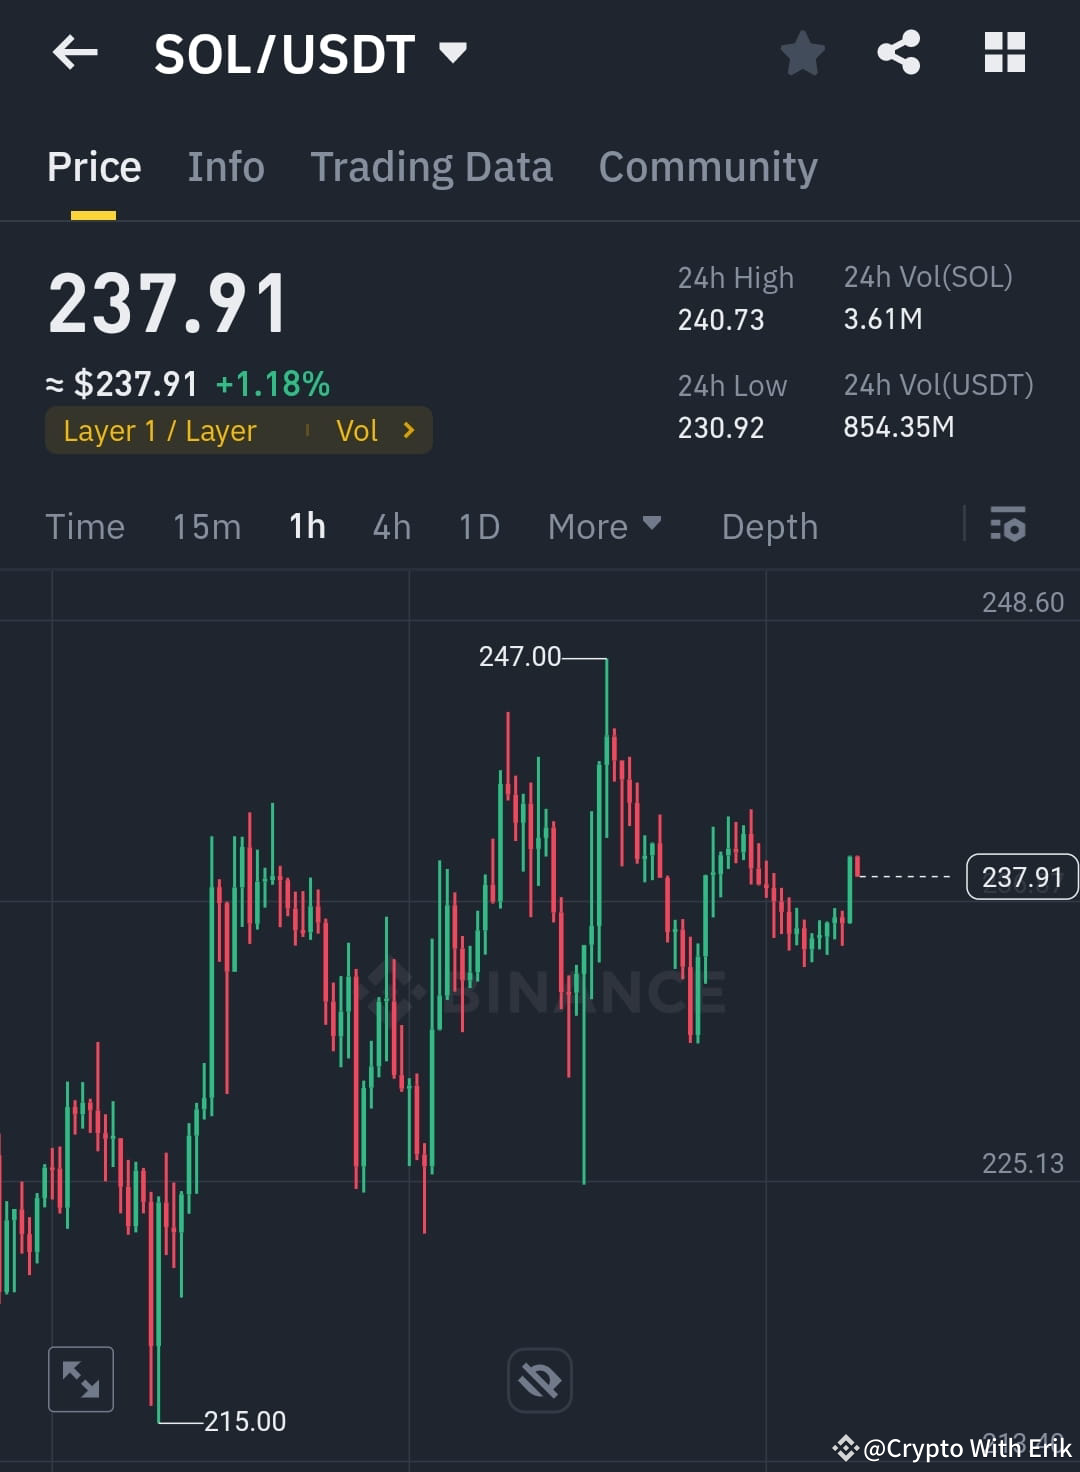View the Community tab

707,166
